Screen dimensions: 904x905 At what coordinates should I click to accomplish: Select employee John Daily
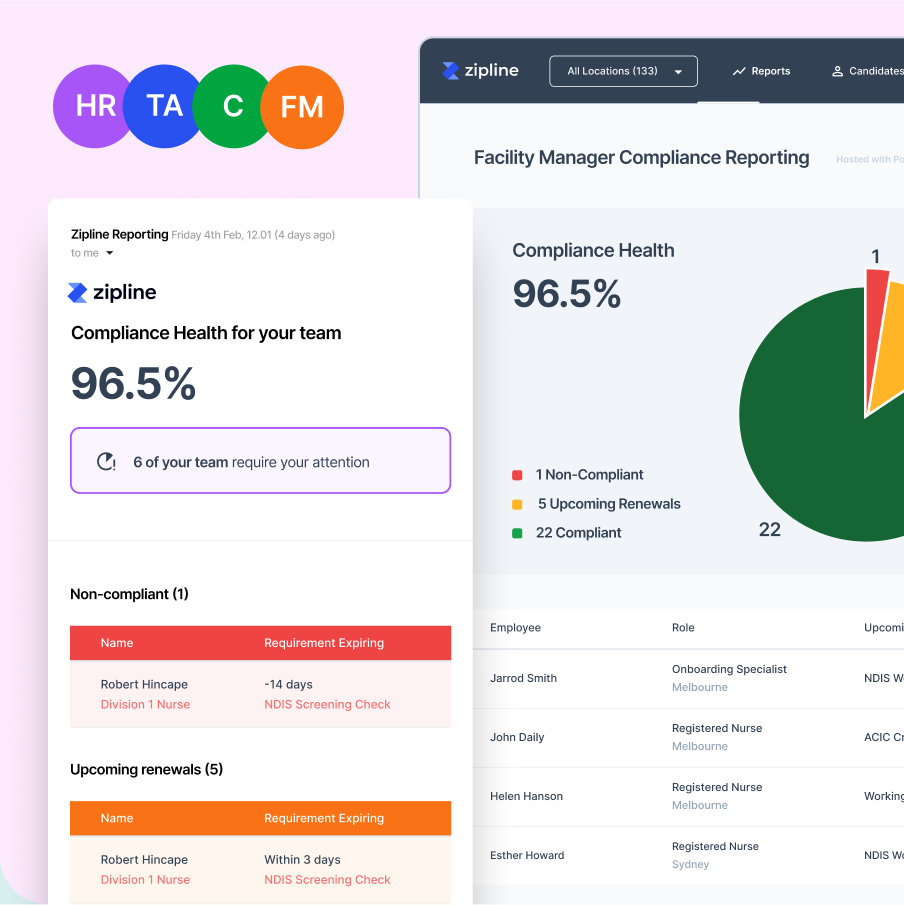point(517,737)
